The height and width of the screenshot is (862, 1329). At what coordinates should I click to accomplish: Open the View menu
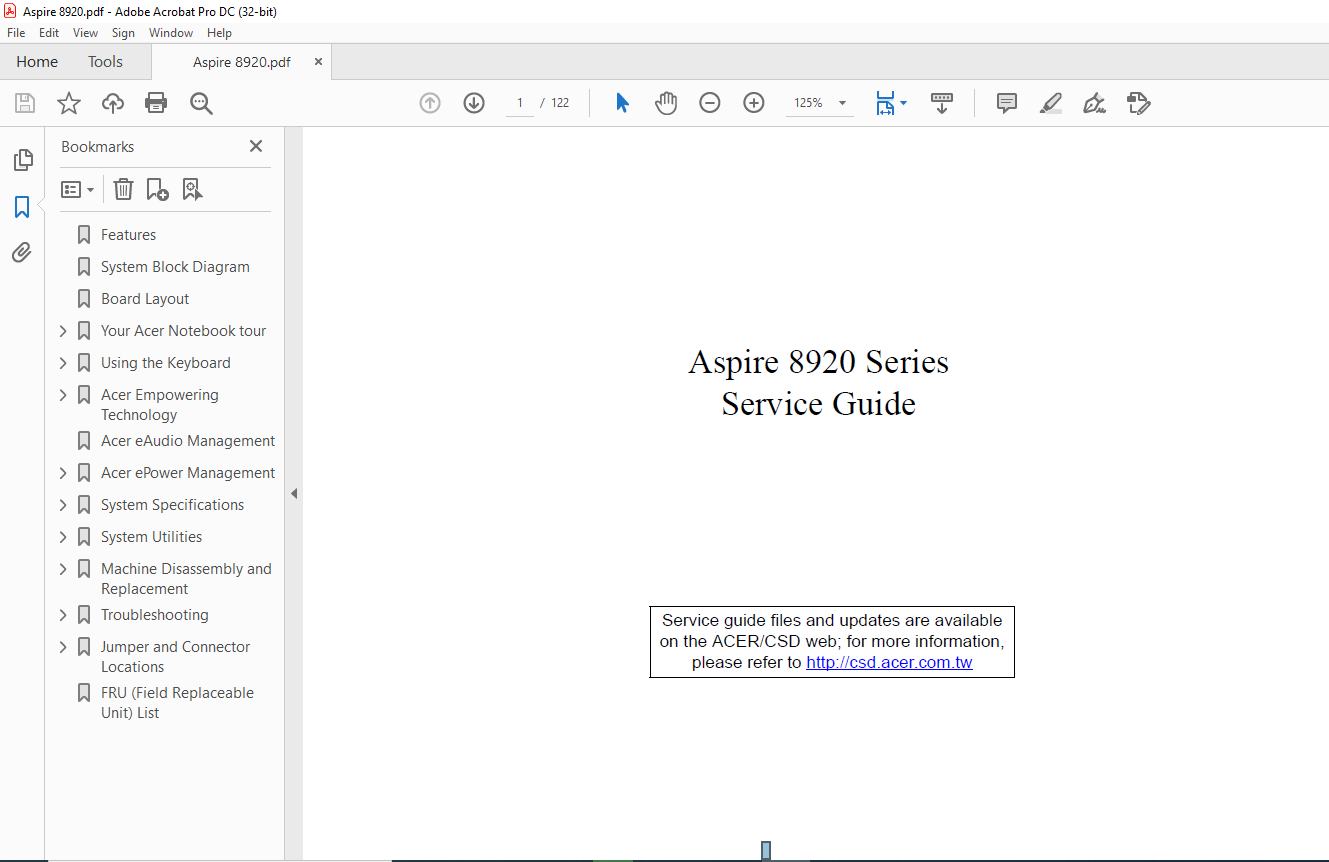point(85,33)
